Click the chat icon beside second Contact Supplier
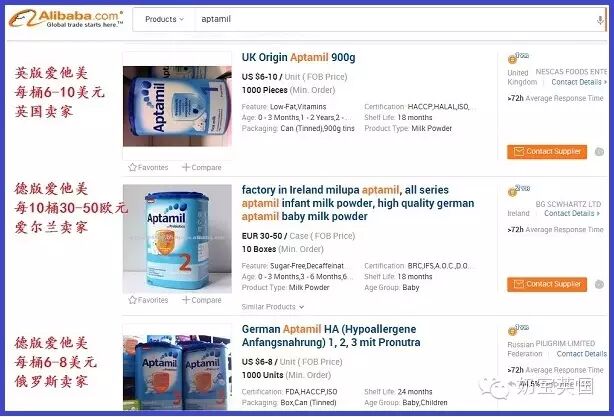The height and width of the screenshot is (417, 614). (599, 284)
